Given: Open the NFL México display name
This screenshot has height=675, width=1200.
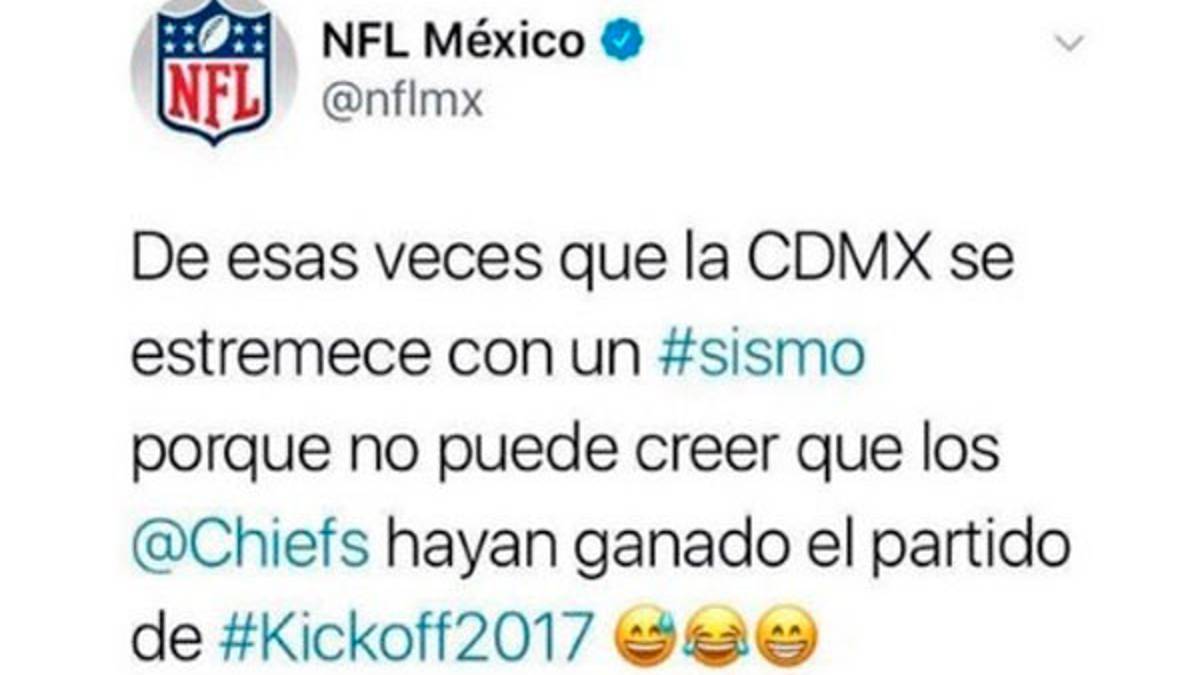Looking at the screenshot, I should tap(453, 42).
